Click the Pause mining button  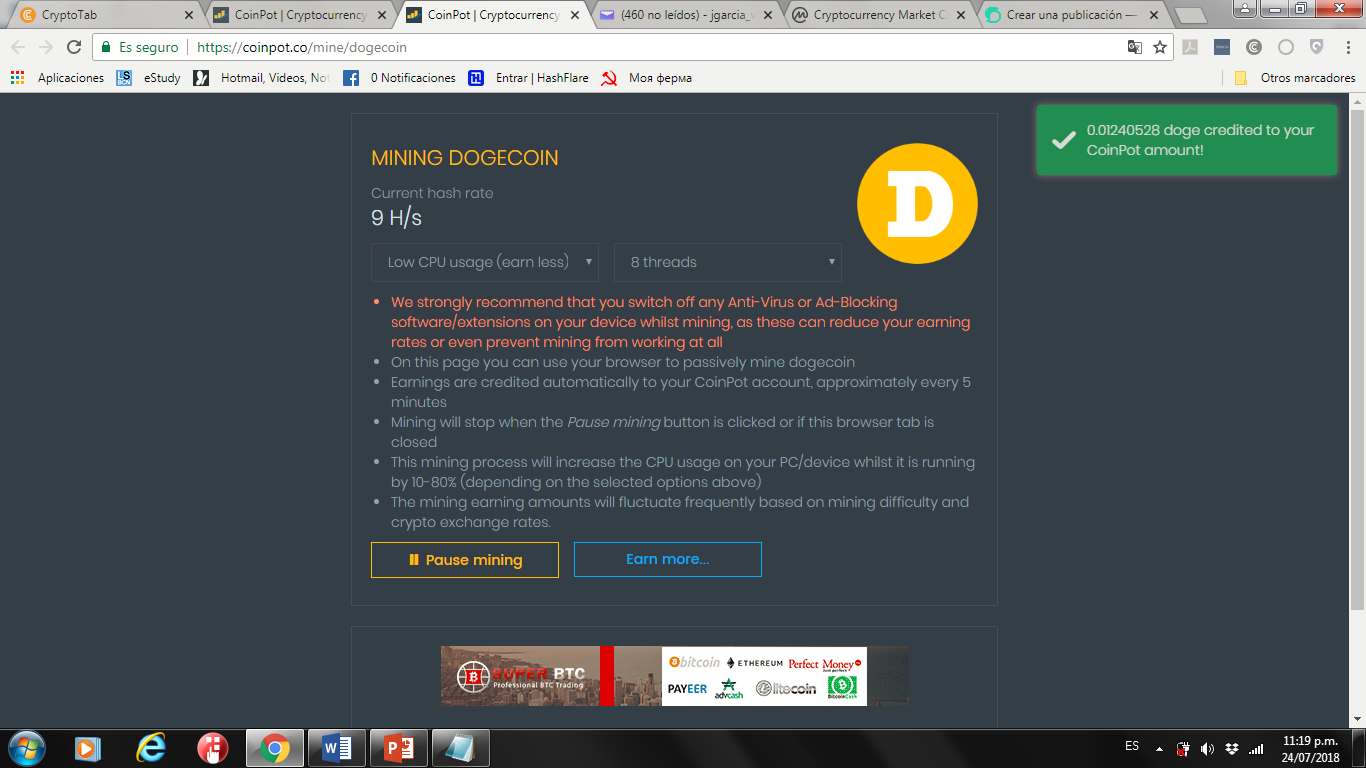click(465, 560)
